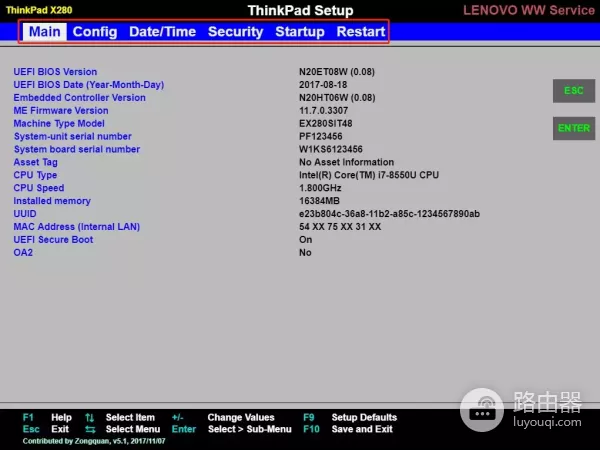Click the ME Firmware Version label

pos(61,111)
